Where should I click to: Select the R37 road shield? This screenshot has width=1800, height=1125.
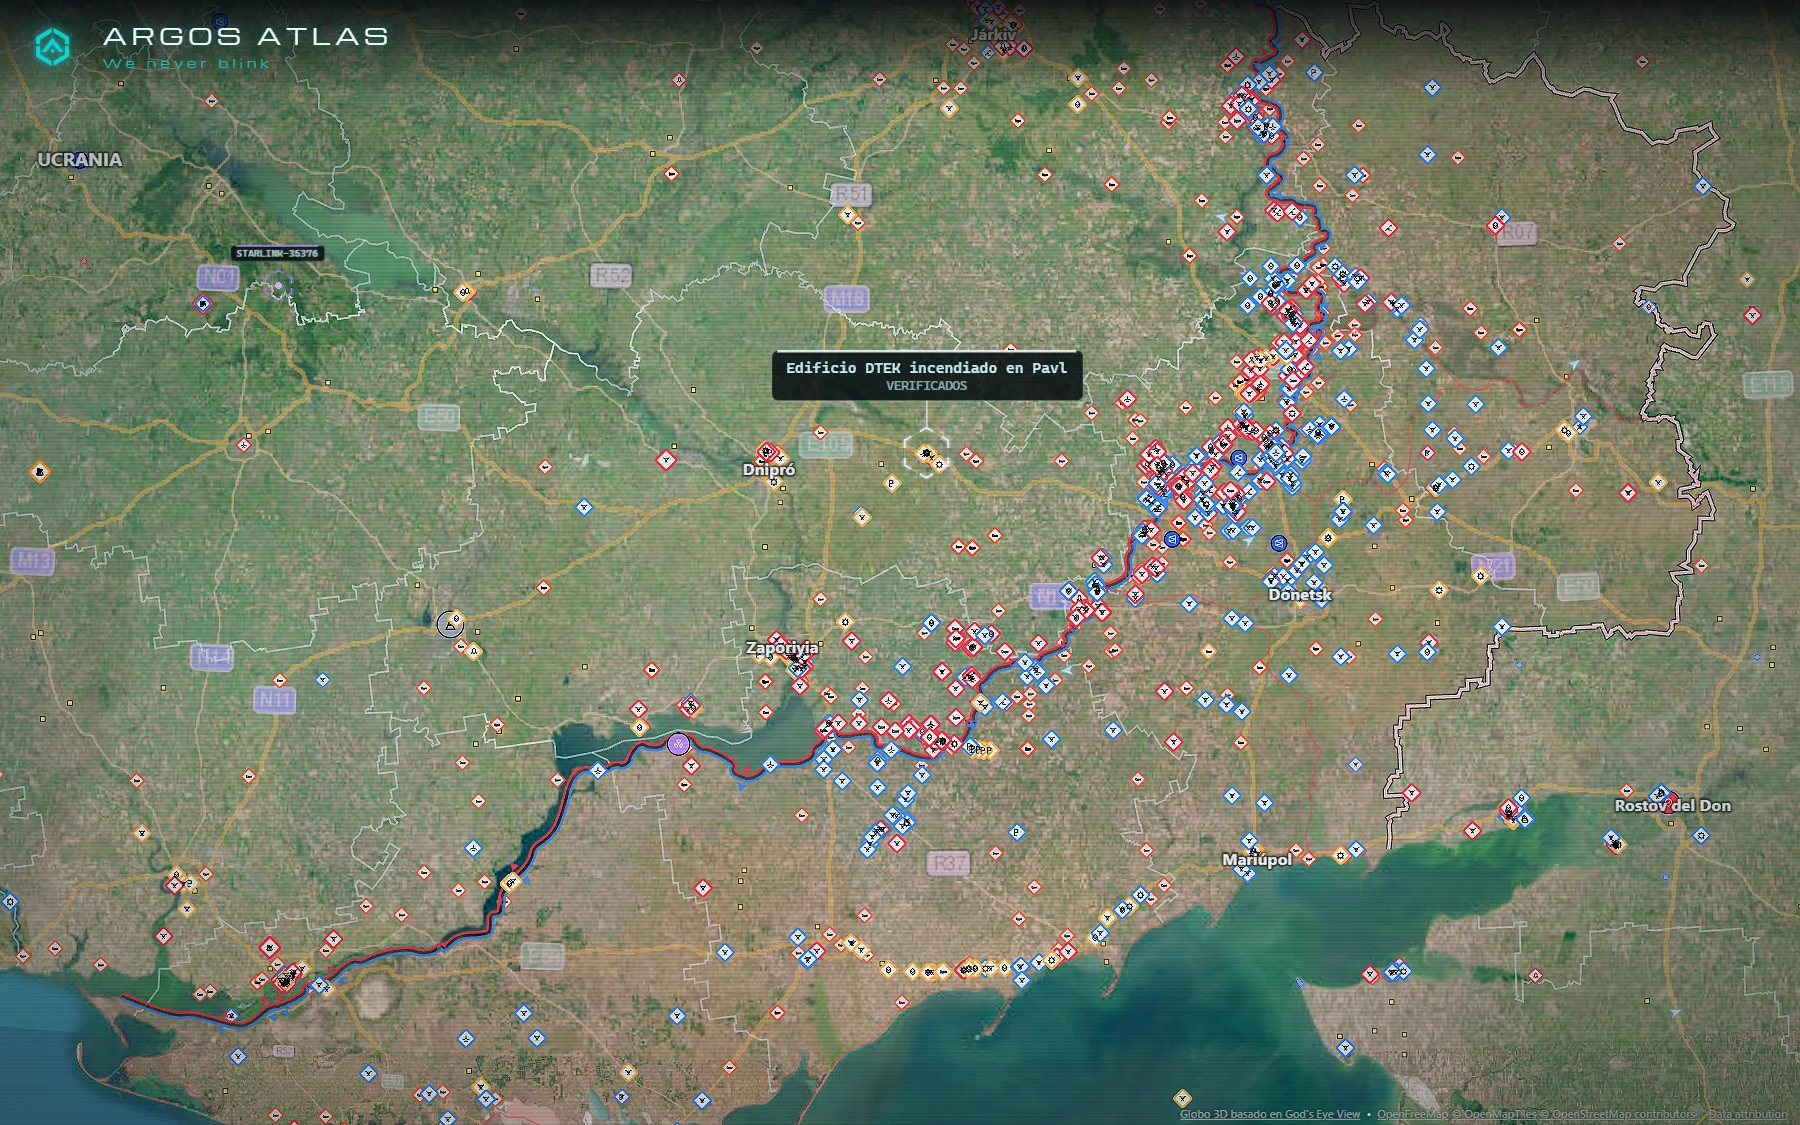pyautogui.click(x=948, y=862)
